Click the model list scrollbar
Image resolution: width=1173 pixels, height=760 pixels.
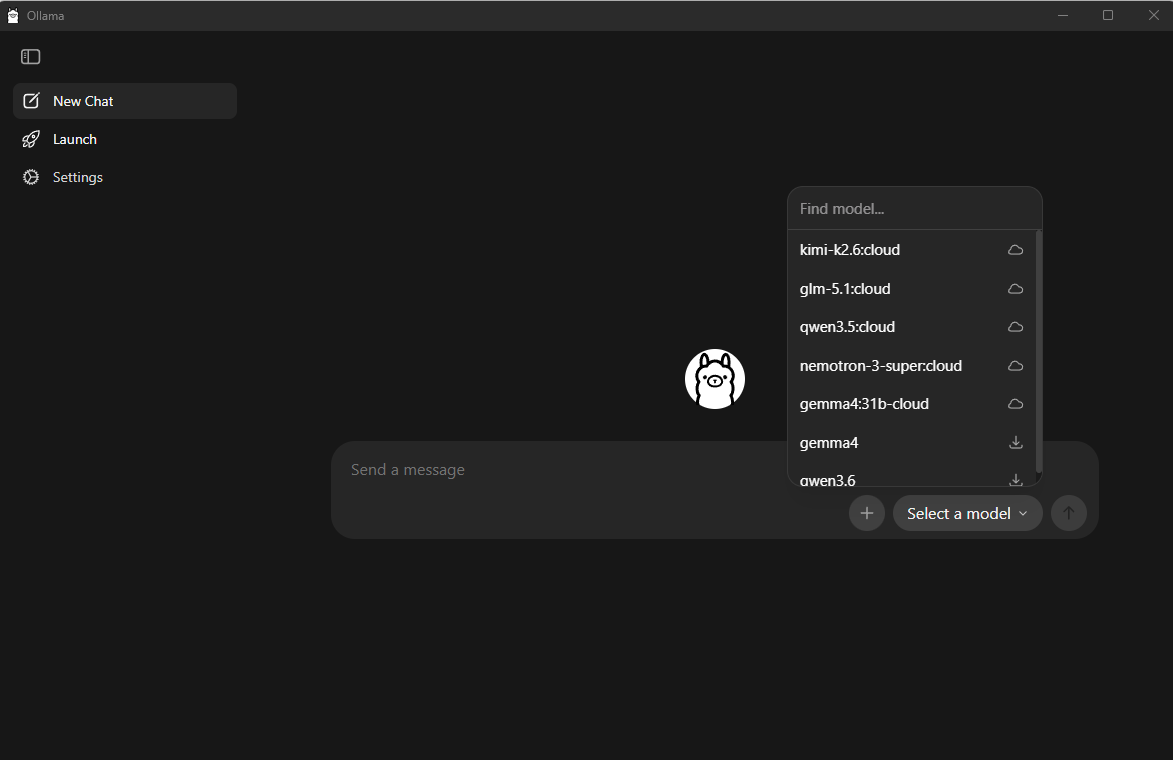click(1038, 352)
